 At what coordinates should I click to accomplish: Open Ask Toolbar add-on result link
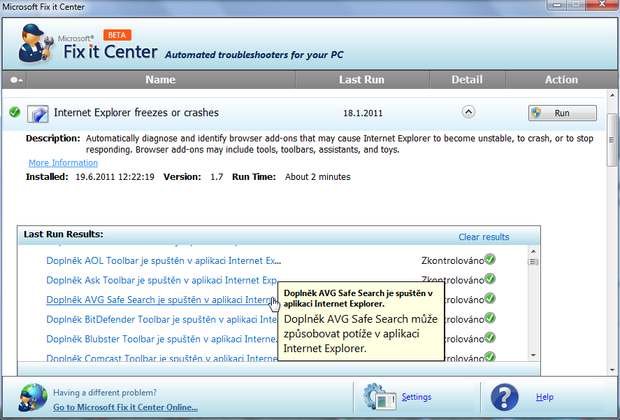[x=161, y=280]
